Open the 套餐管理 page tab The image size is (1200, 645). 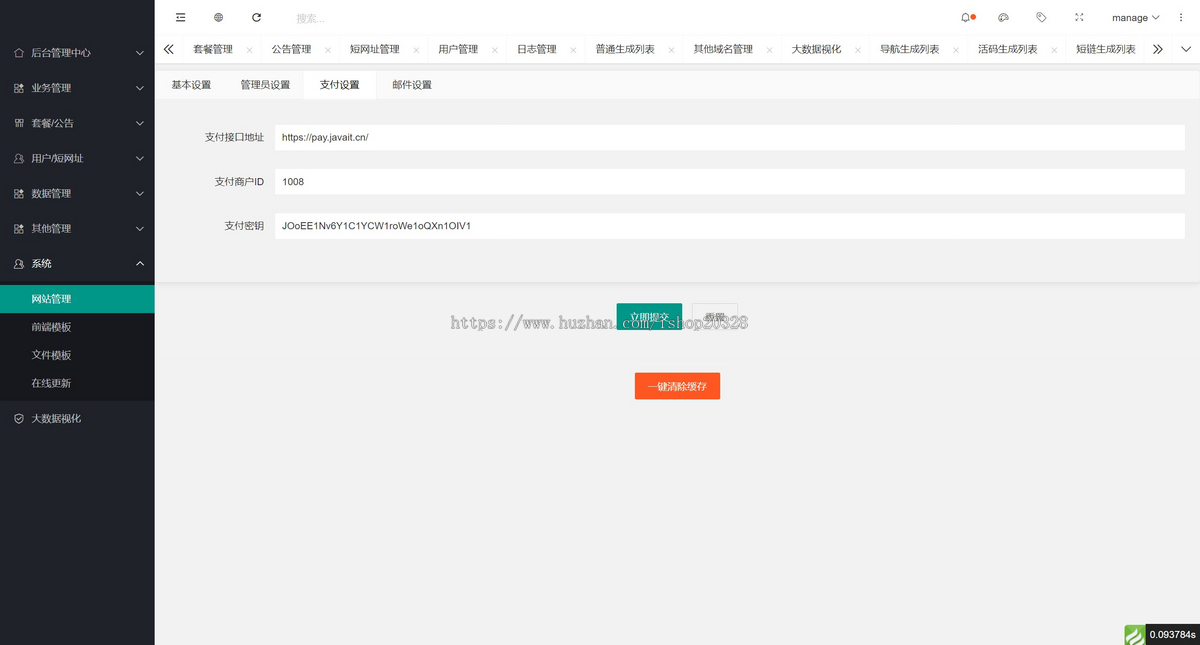(x=213, y=49)
